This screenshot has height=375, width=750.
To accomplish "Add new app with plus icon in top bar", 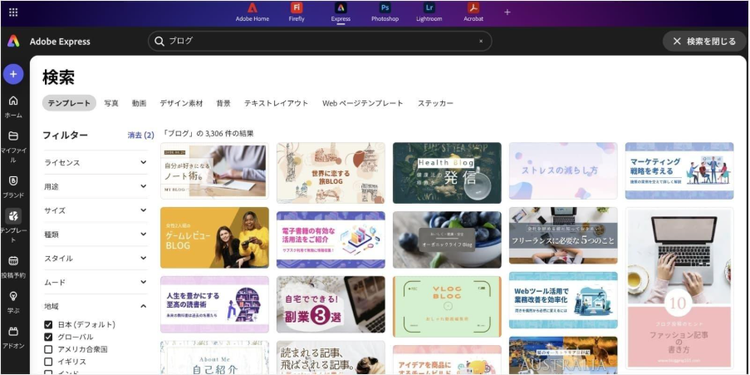I will [x=507, y=12].
